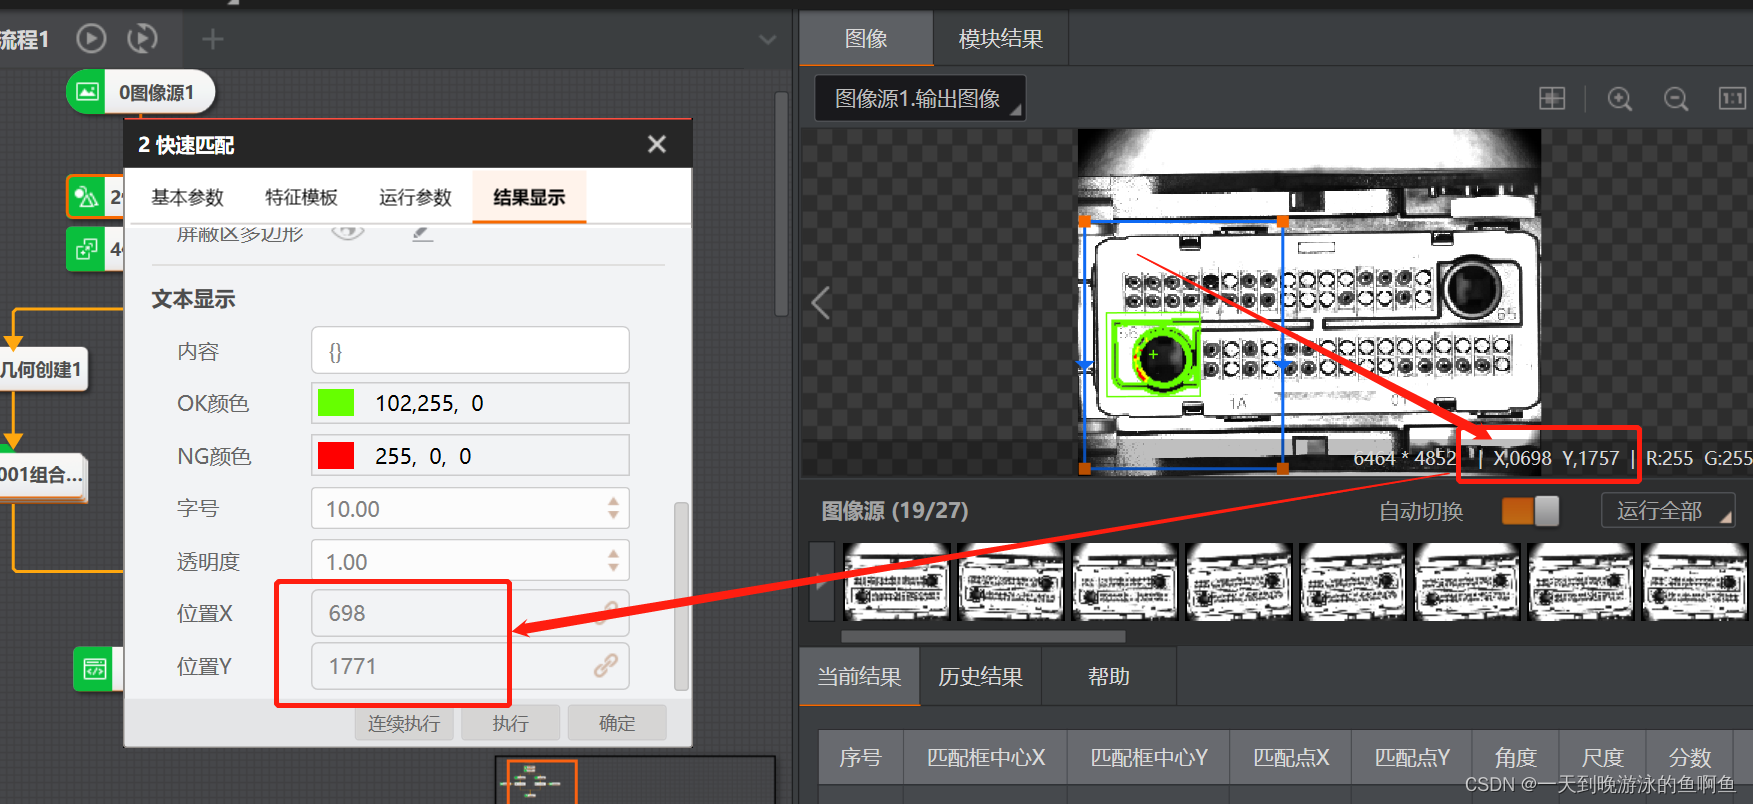
Task: Click the thumbnail strip horizontal scrollbar
Action: coord(983,636)
